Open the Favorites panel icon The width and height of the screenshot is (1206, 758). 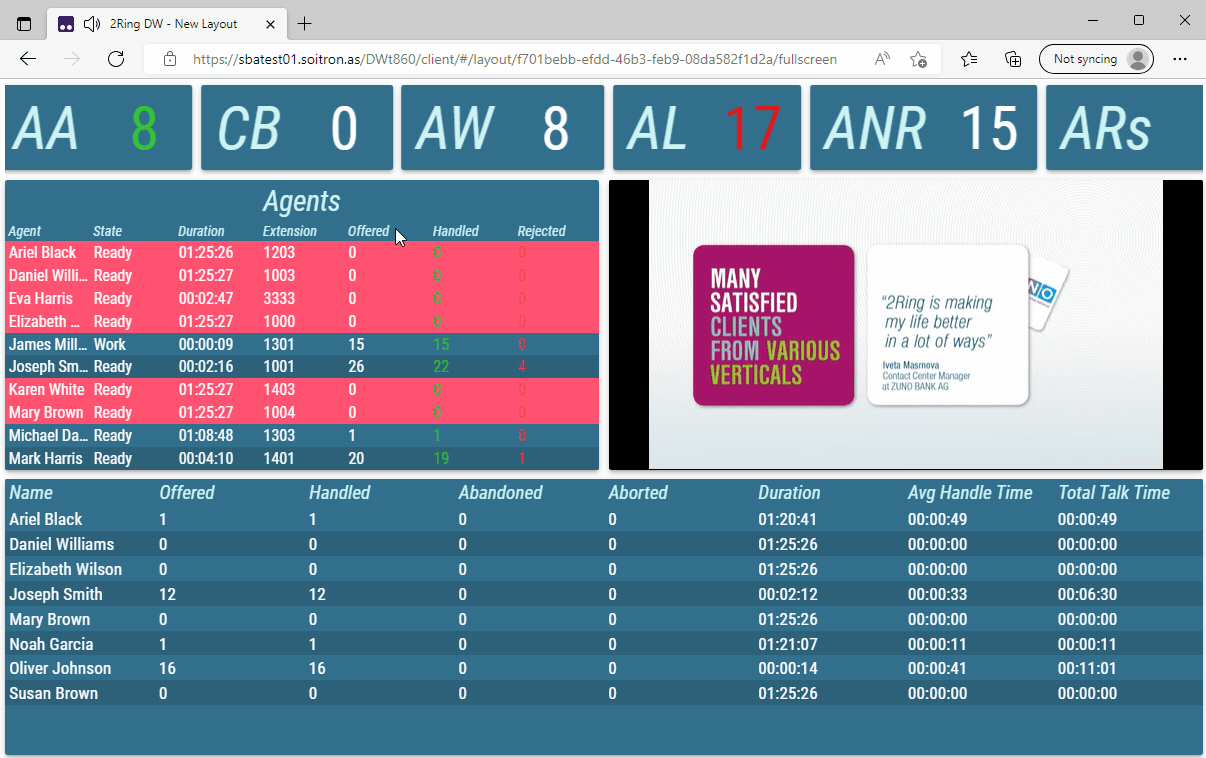point(968,59)
